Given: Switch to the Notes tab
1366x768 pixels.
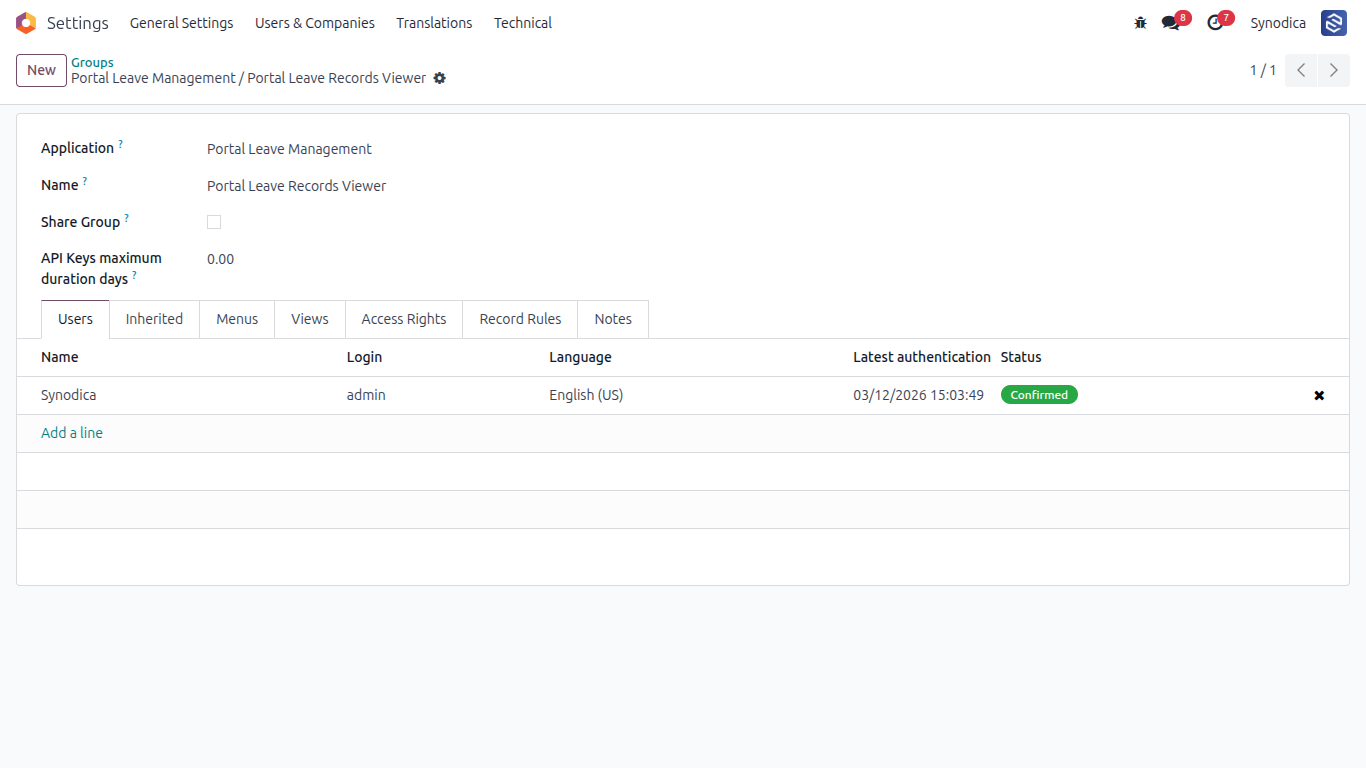Looking at the screenshot, I should click(613, 319).
